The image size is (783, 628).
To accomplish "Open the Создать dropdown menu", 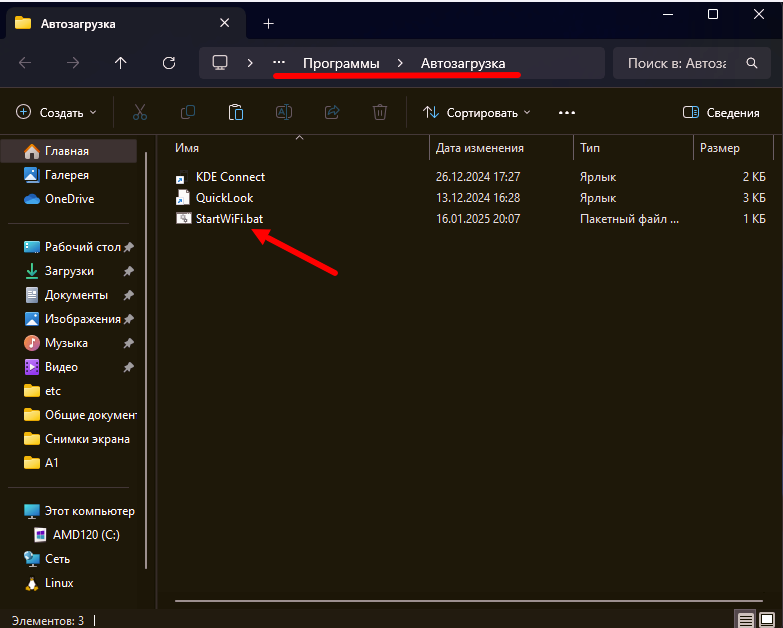I will 57,113.
